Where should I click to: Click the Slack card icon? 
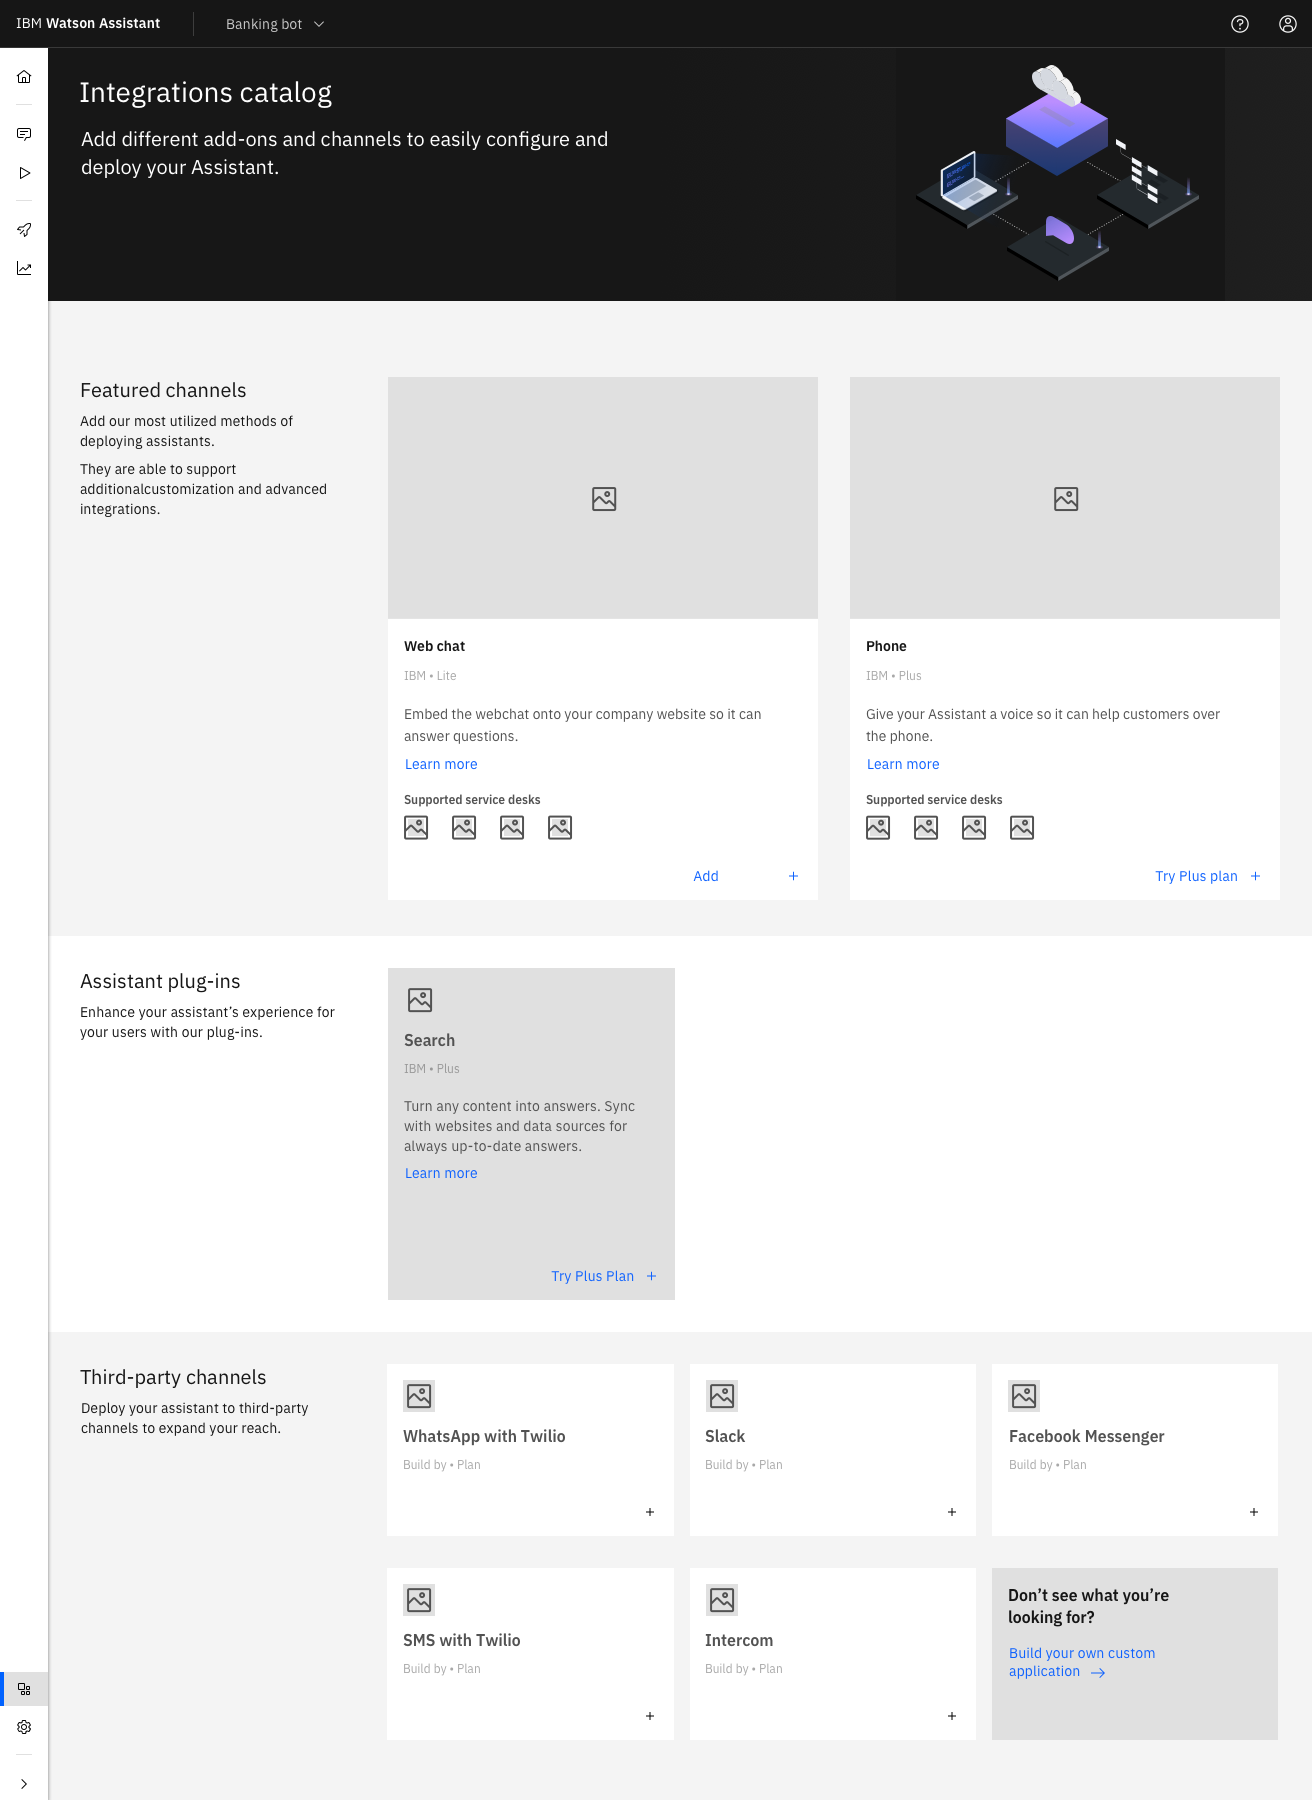coord(721,1396)
